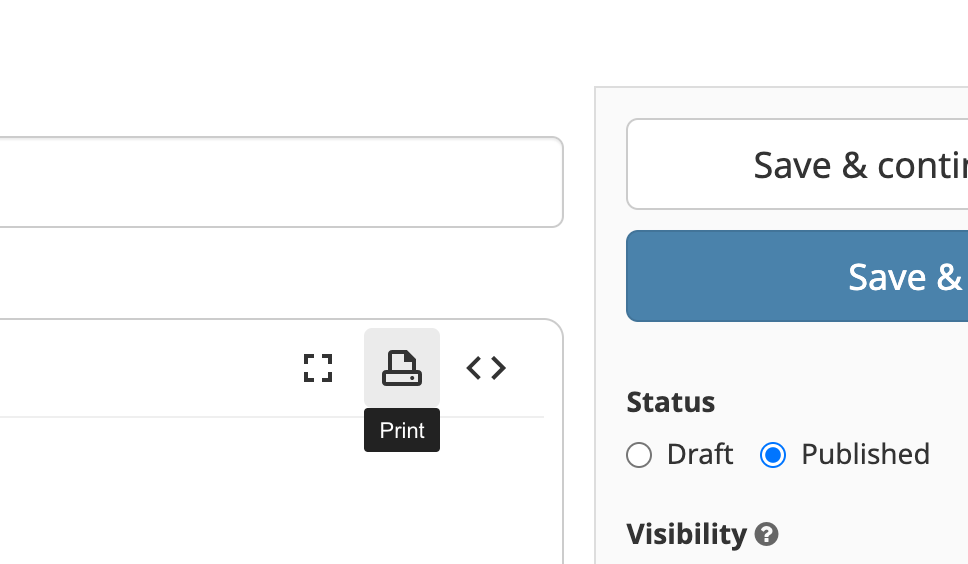
Task: Select the Draft status radio button
Action: 639,455
